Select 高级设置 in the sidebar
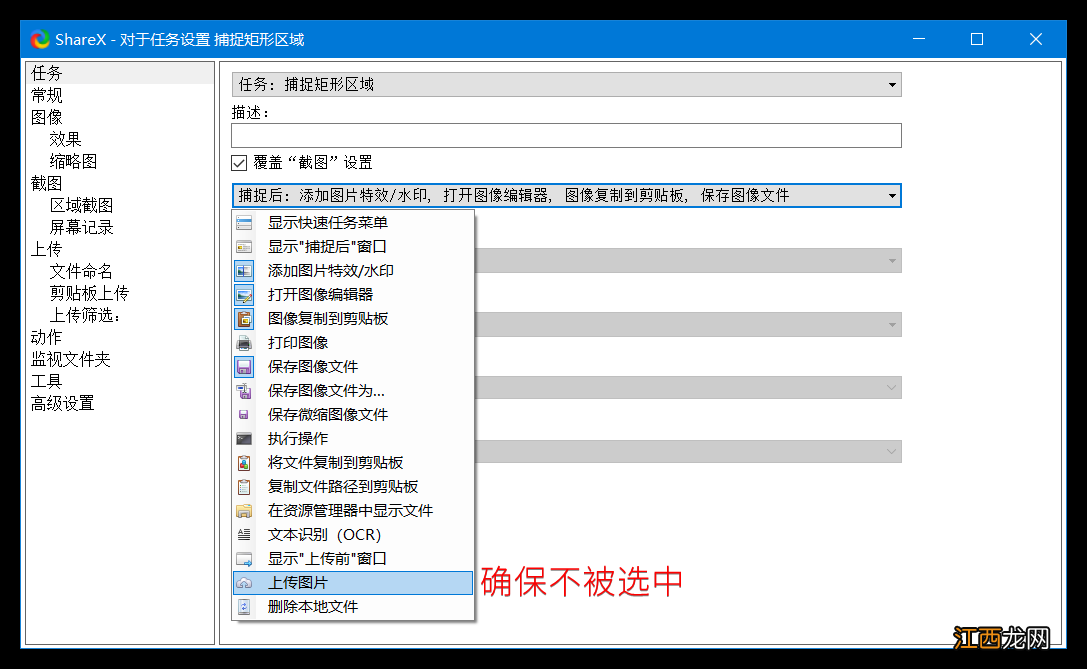 [x=62, y=403]
